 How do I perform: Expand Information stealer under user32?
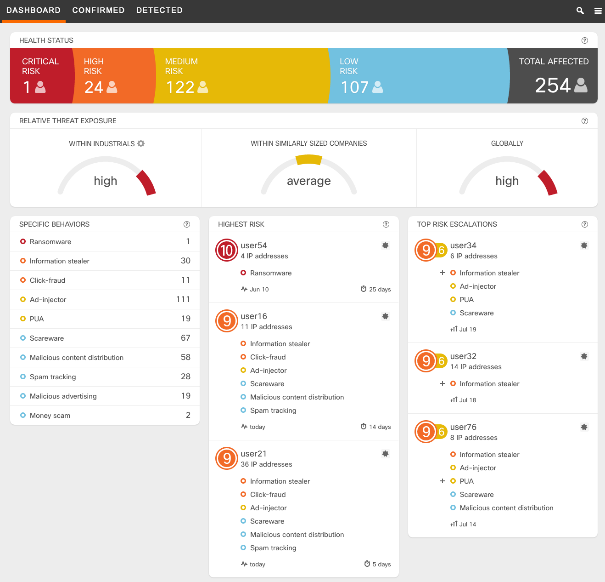tap(441, 383)
